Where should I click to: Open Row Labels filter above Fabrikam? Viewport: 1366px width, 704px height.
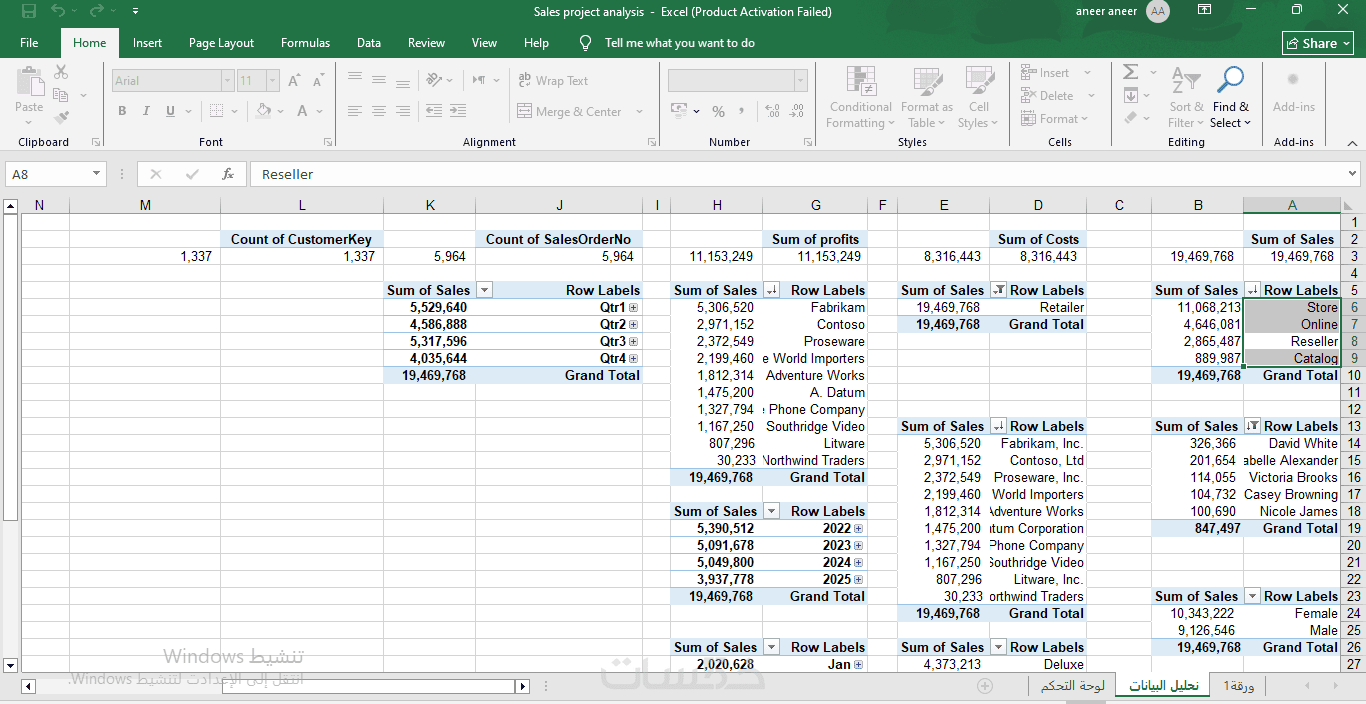click(x=771, y=290)
